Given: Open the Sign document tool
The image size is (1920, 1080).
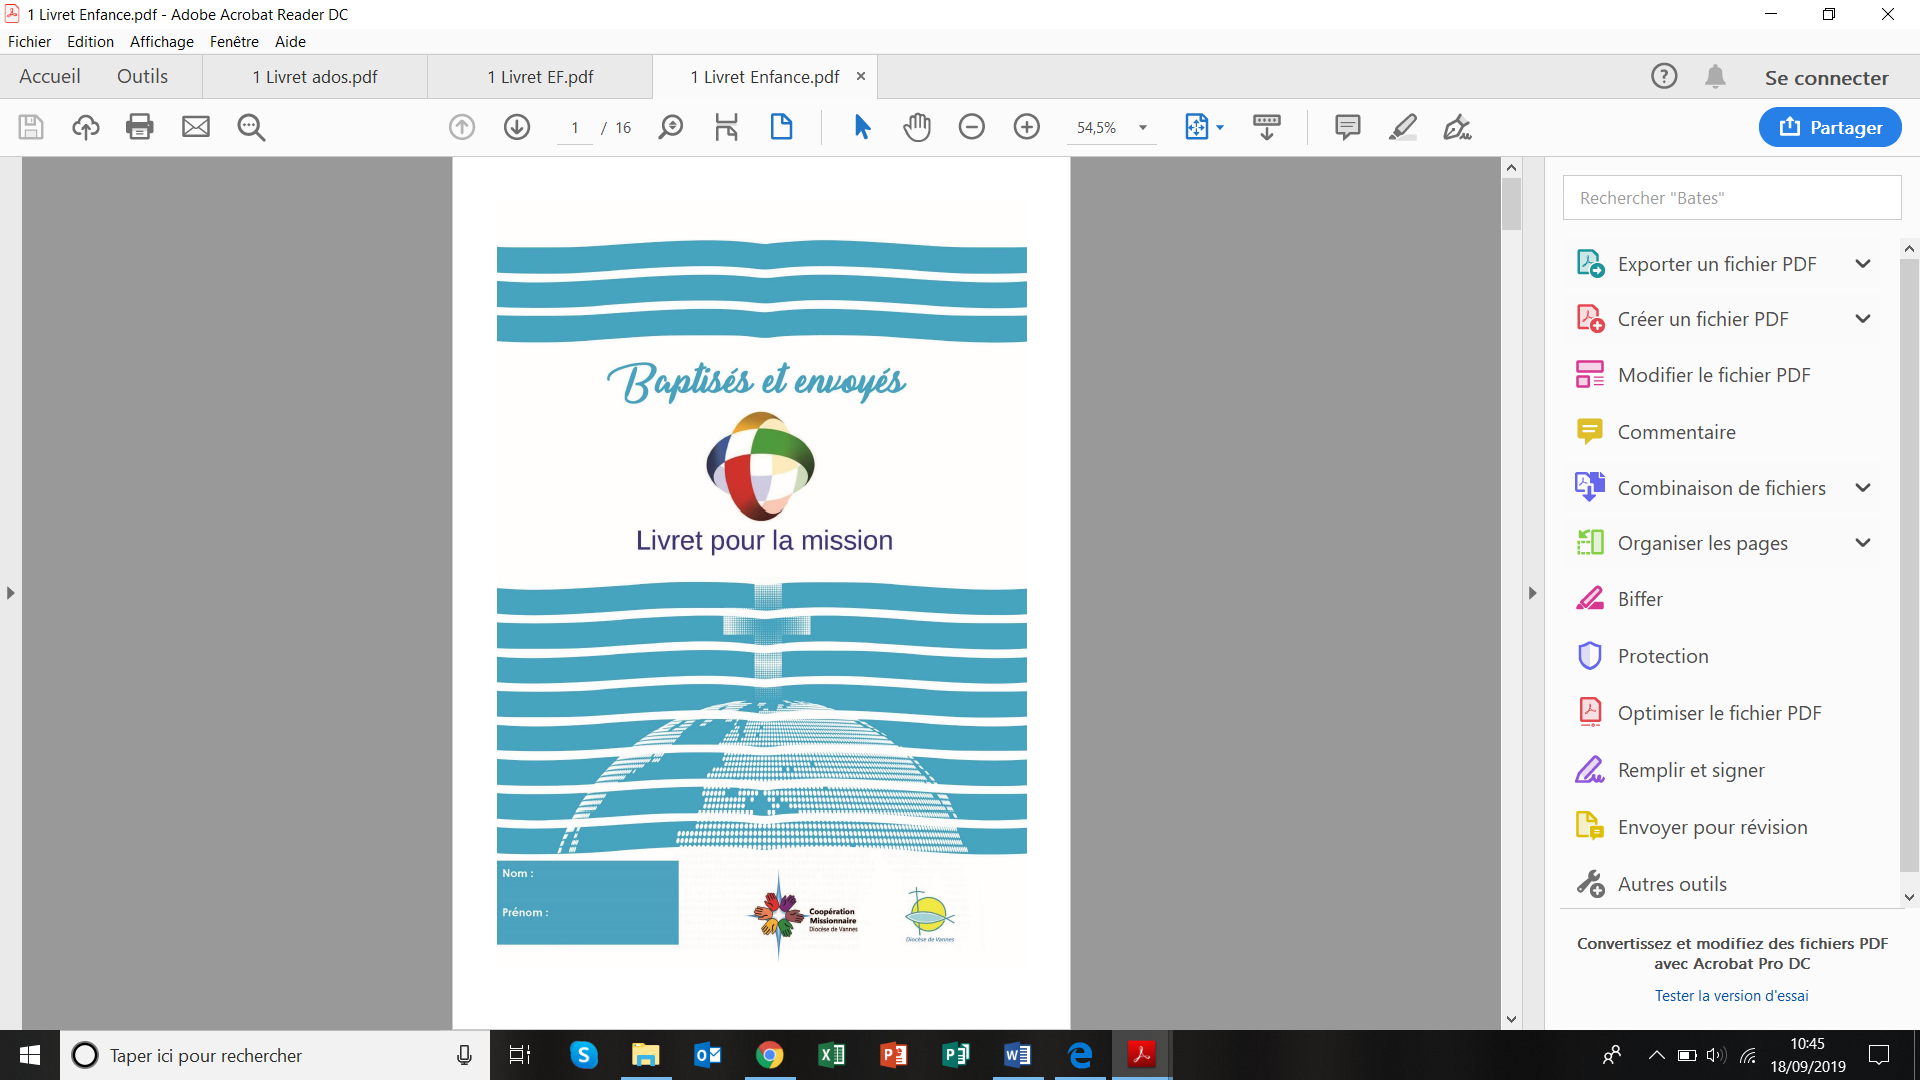Looking at the screenshot, I should (x=1457, y=127).
